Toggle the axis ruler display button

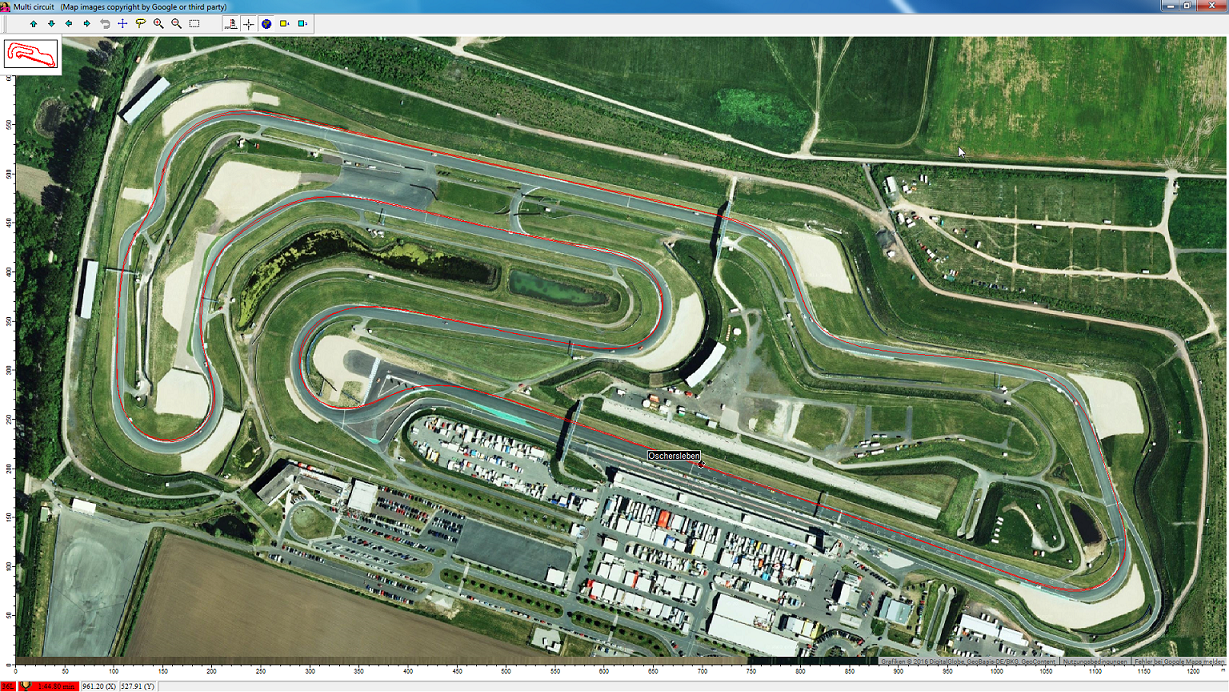click(x=231, y=23)
